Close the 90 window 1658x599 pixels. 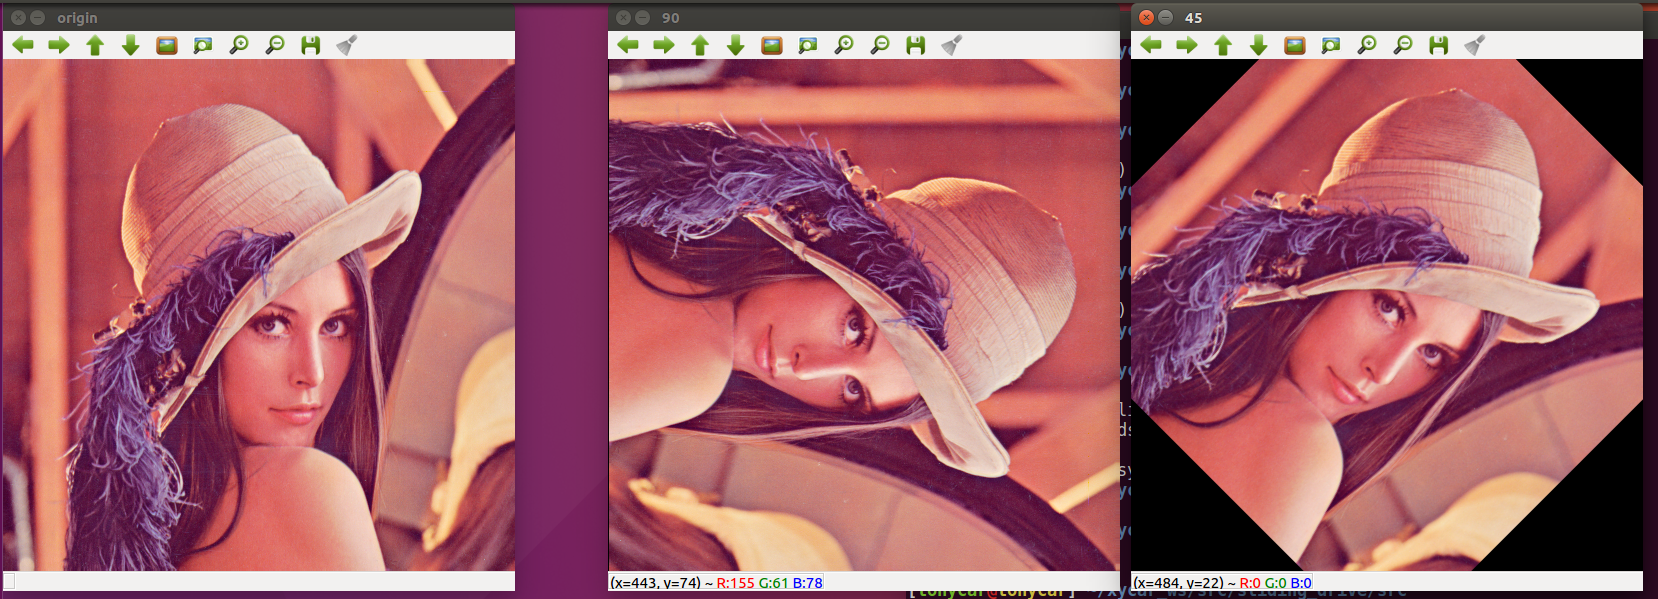(623, 18)
